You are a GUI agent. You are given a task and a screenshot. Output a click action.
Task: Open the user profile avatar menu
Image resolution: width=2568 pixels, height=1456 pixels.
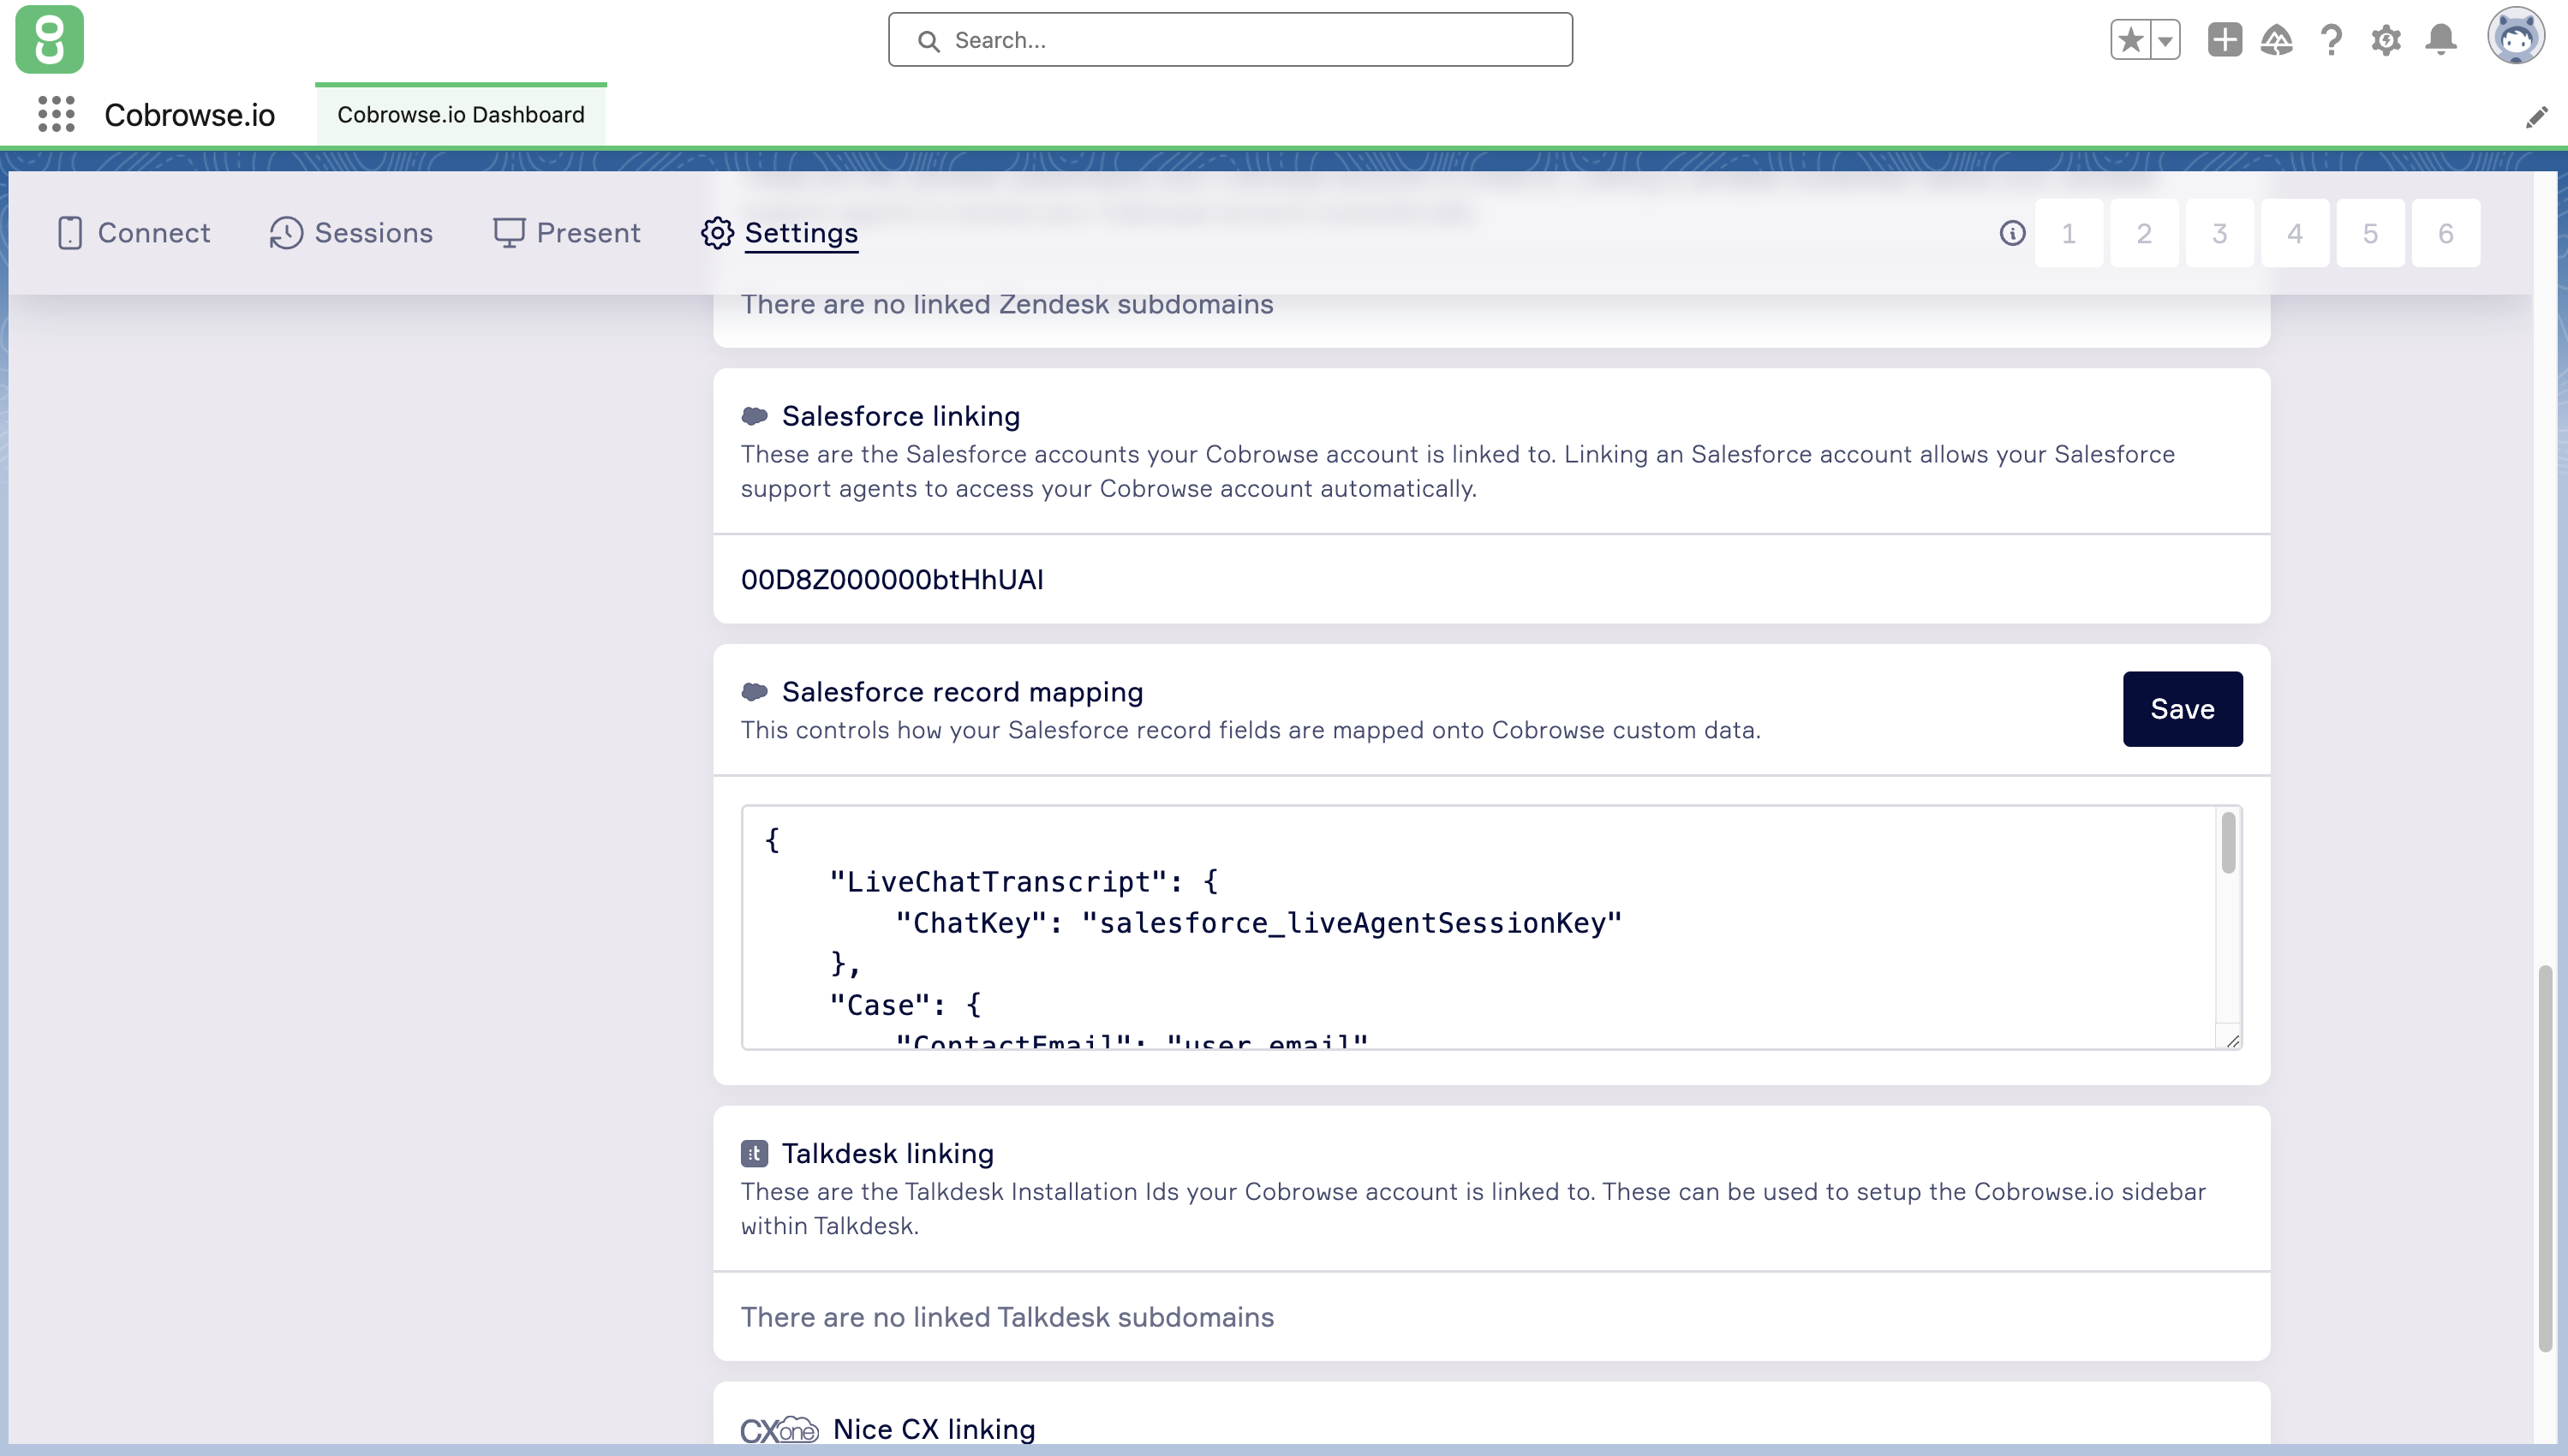(x=2515, y=37)
